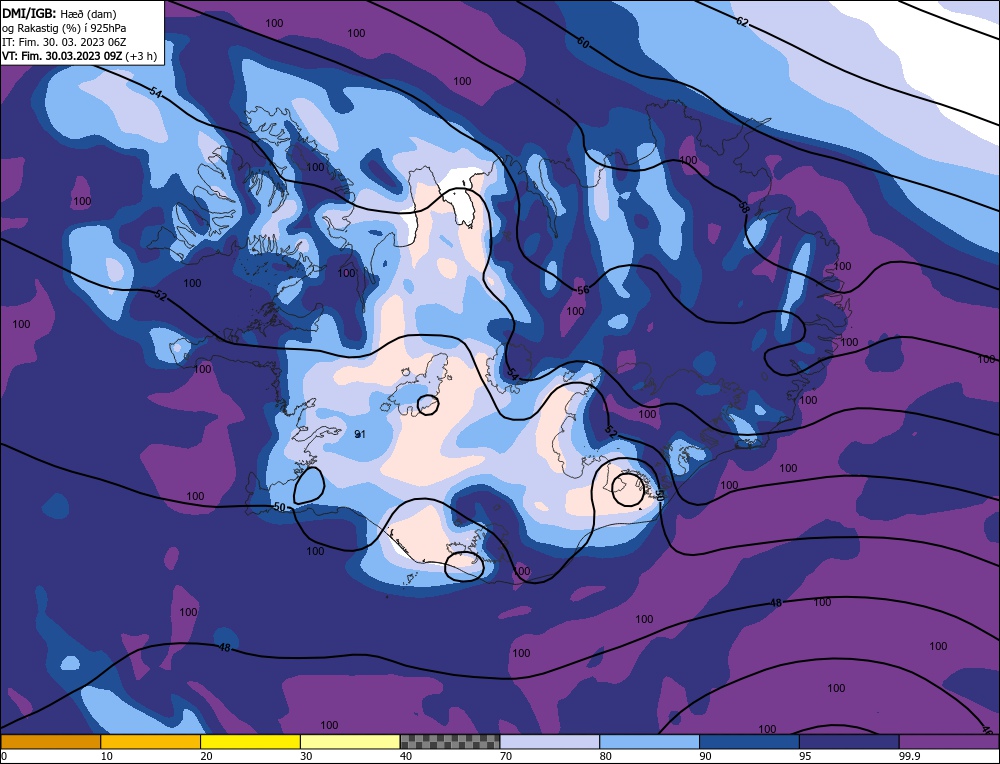Screen dimensions: 1000x764
Task: Click the dark navy 95–99.9 legend swatch
Action: pos(849,742)
